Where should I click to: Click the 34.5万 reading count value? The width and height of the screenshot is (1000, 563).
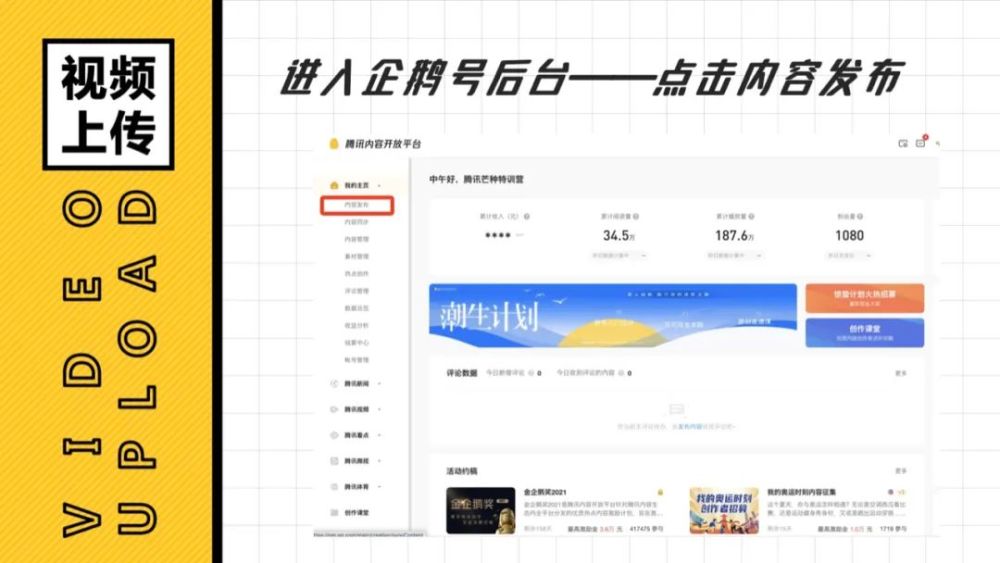point(619,235)
